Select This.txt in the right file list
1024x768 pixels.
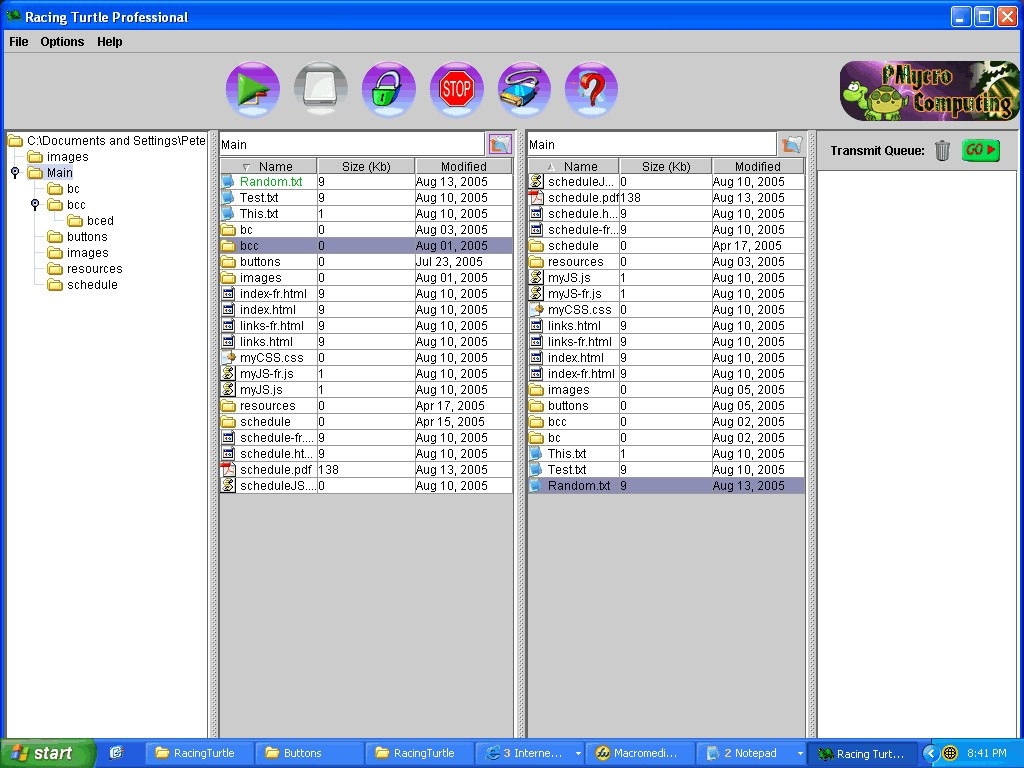point(666,453)
